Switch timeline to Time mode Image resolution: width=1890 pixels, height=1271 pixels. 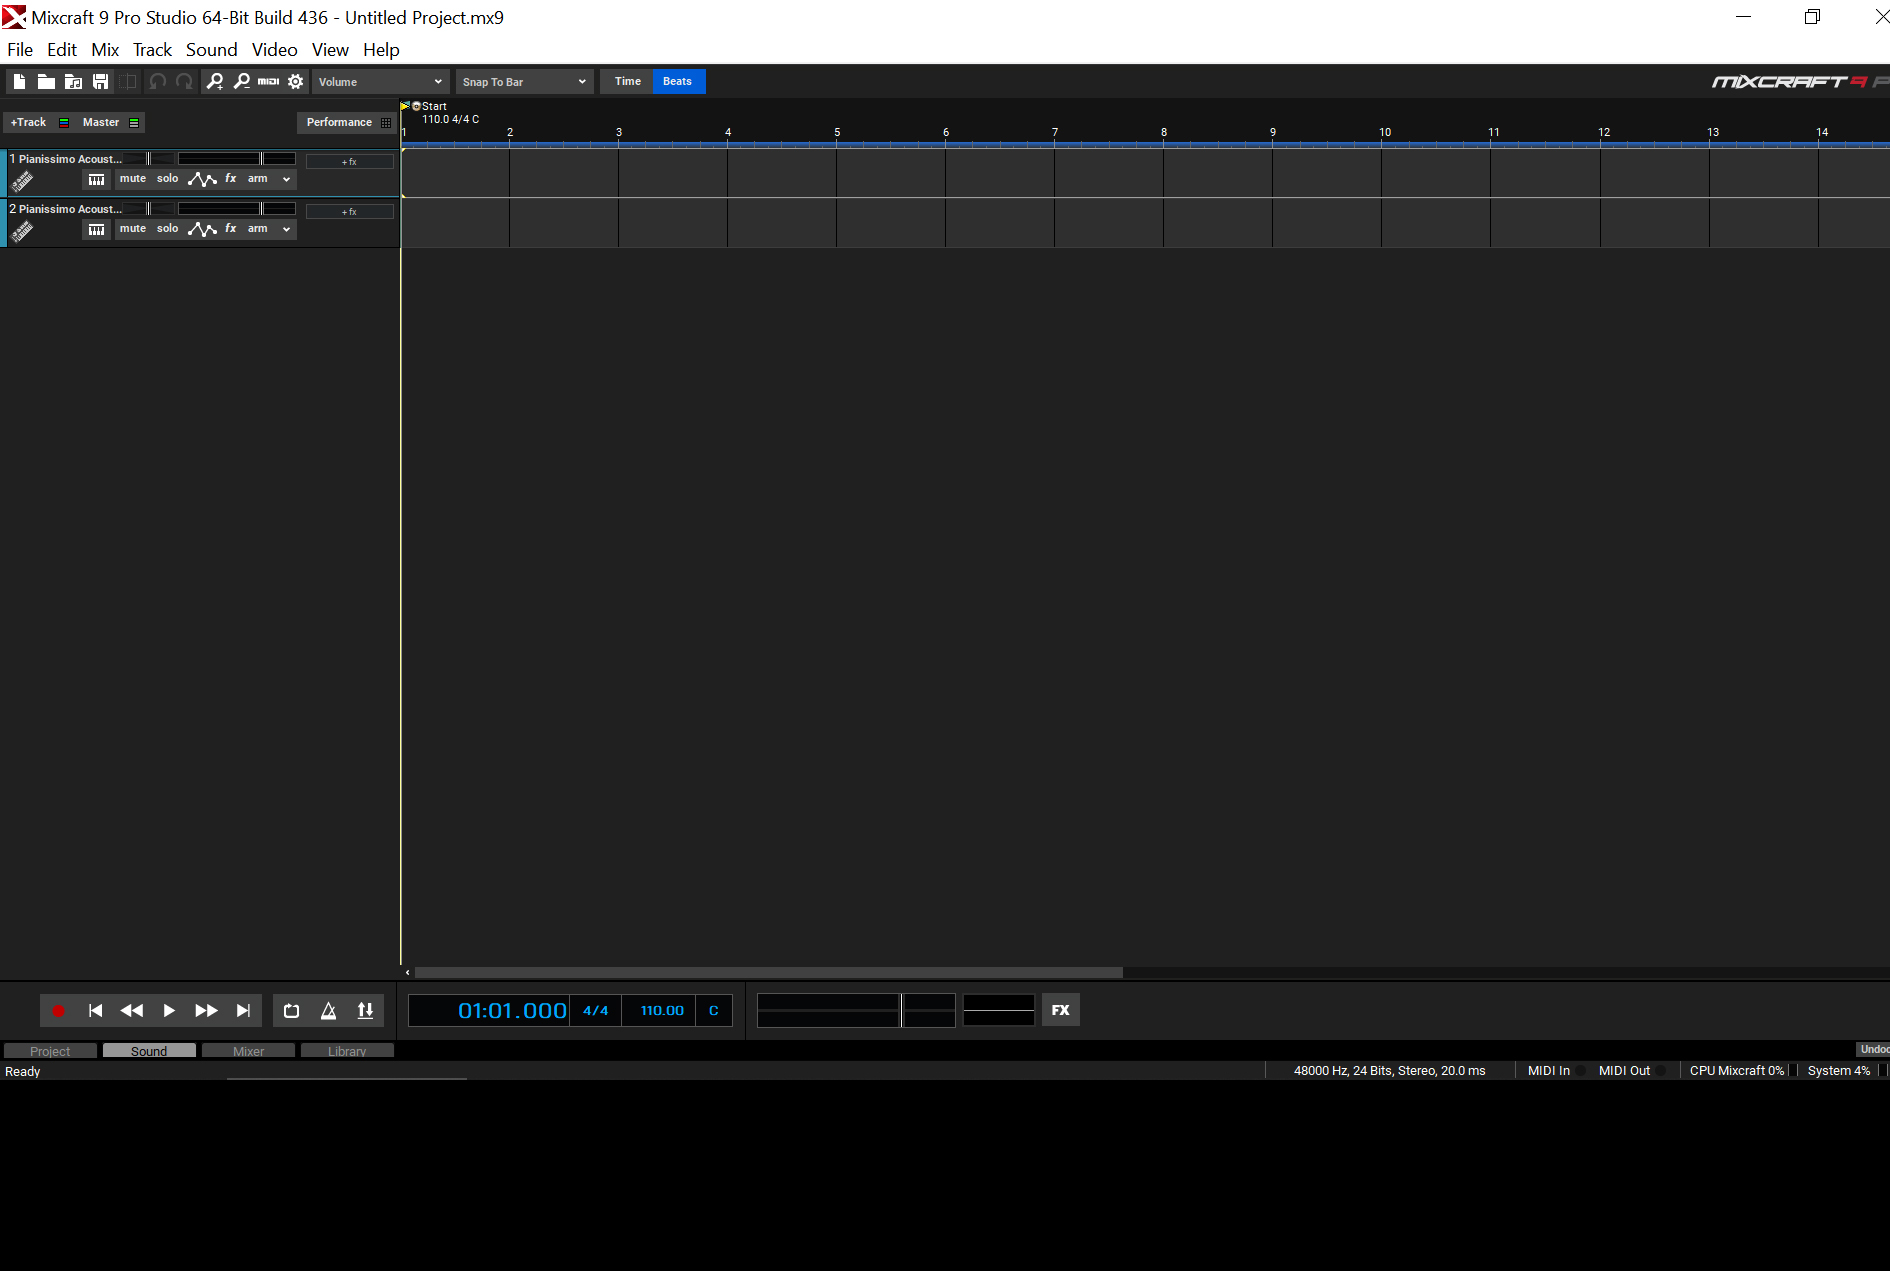628,82
